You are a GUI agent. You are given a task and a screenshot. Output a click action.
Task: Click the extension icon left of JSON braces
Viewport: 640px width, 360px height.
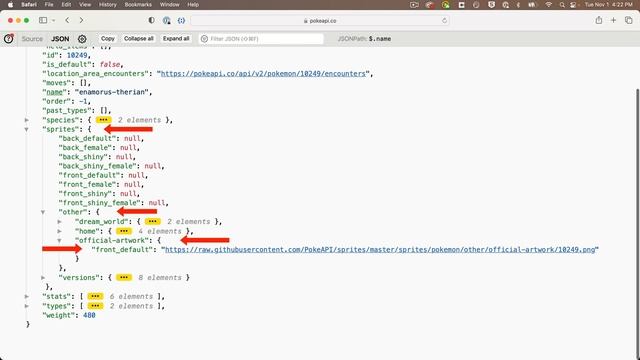(x=167, y=20)
